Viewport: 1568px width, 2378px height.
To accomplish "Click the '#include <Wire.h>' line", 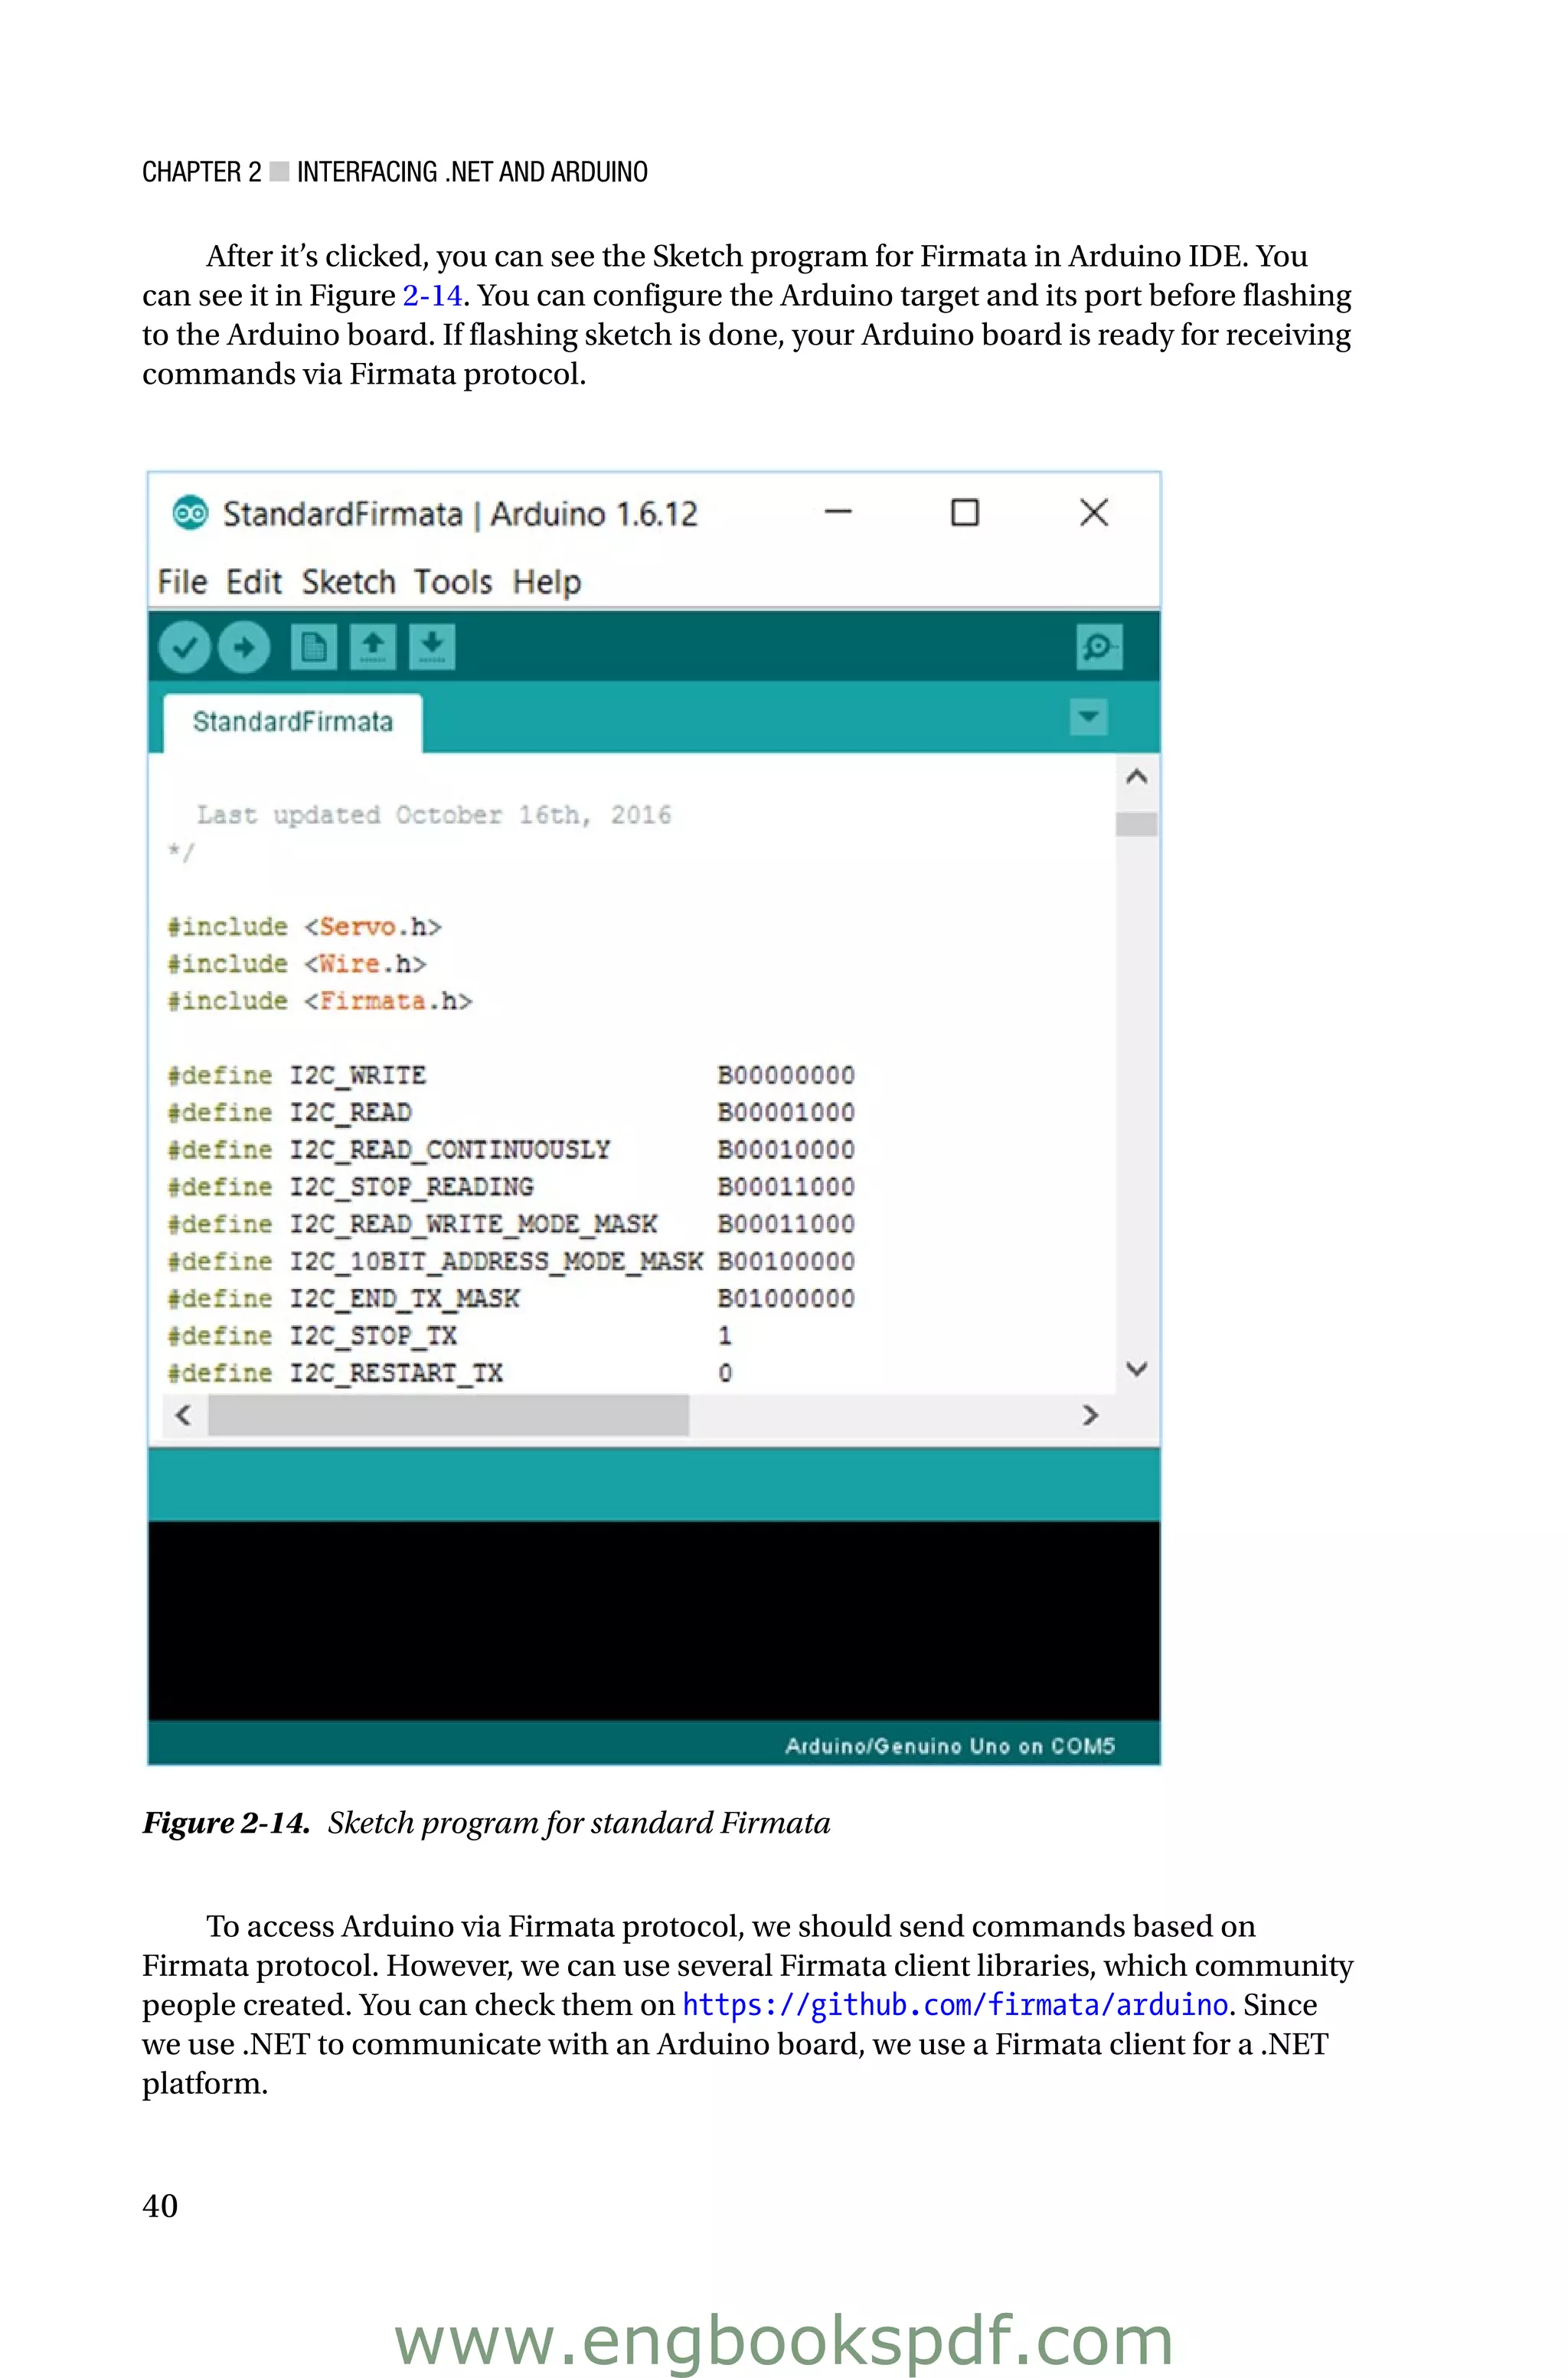I will 297,964.
